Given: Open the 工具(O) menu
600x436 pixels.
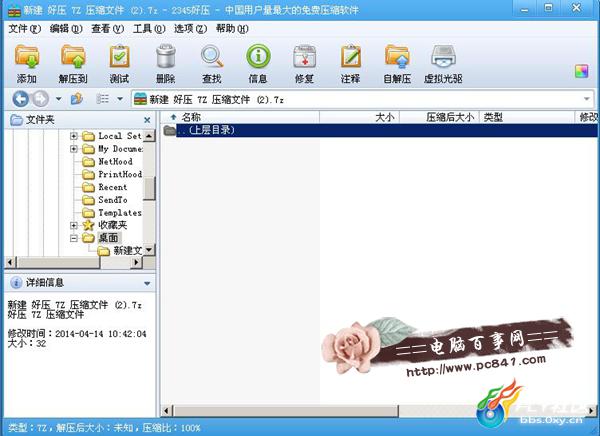Looking at the screenshot, I should tap(149, 29).
